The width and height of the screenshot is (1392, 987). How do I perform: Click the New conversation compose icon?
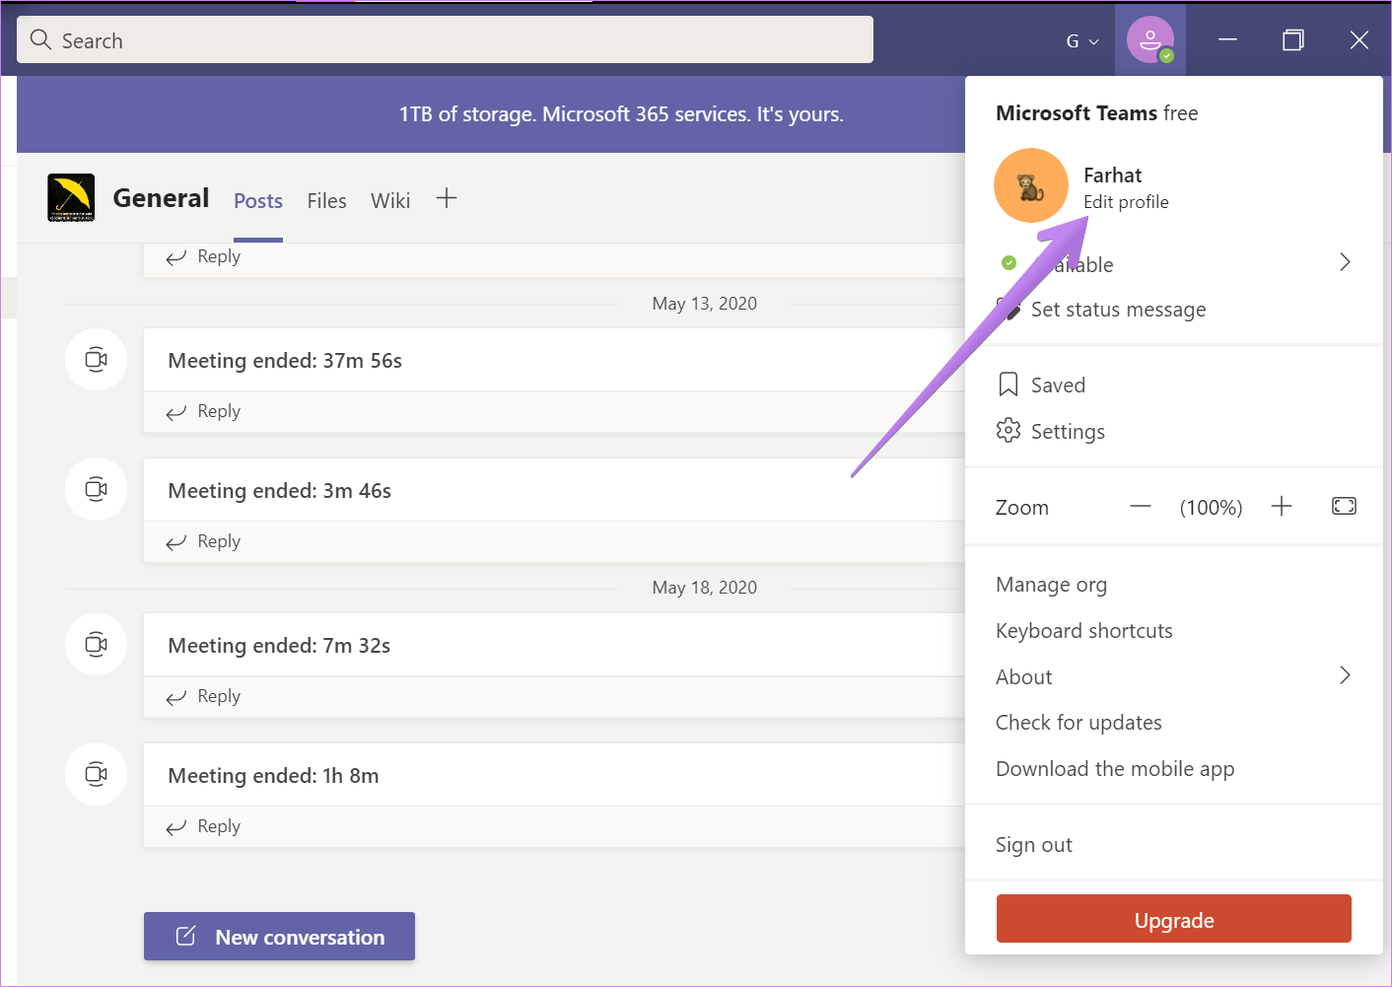[x=186, y=936]
